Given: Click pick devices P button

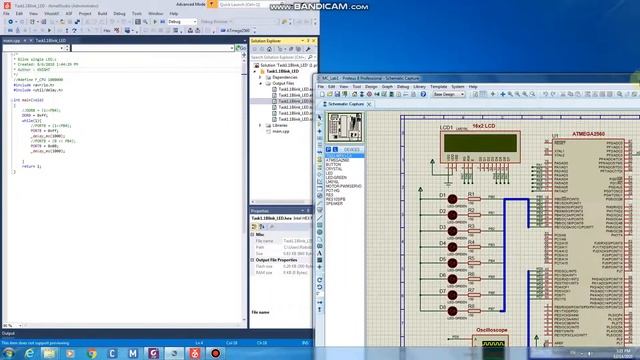Looking at the screenshot, I should 328,150.
